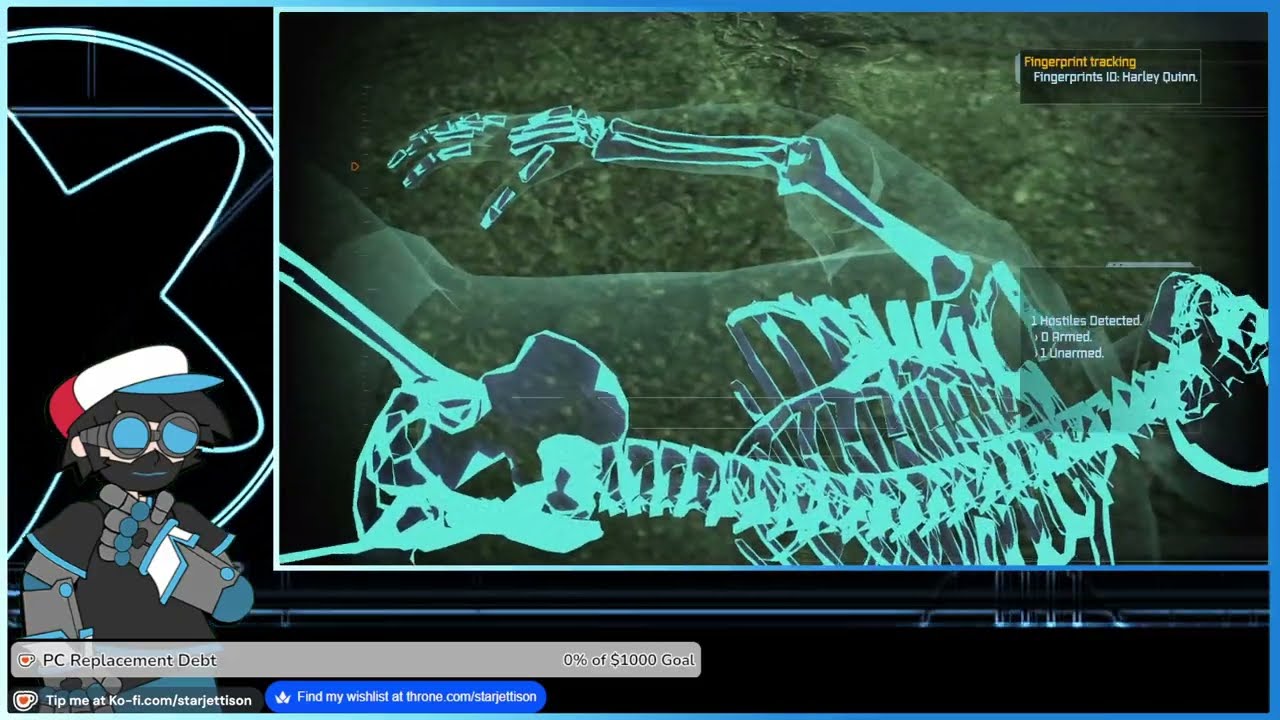Click the Throne crown icon on wishlist banner
This screenshot has width=1280, height=720.
tap(282, 697)
